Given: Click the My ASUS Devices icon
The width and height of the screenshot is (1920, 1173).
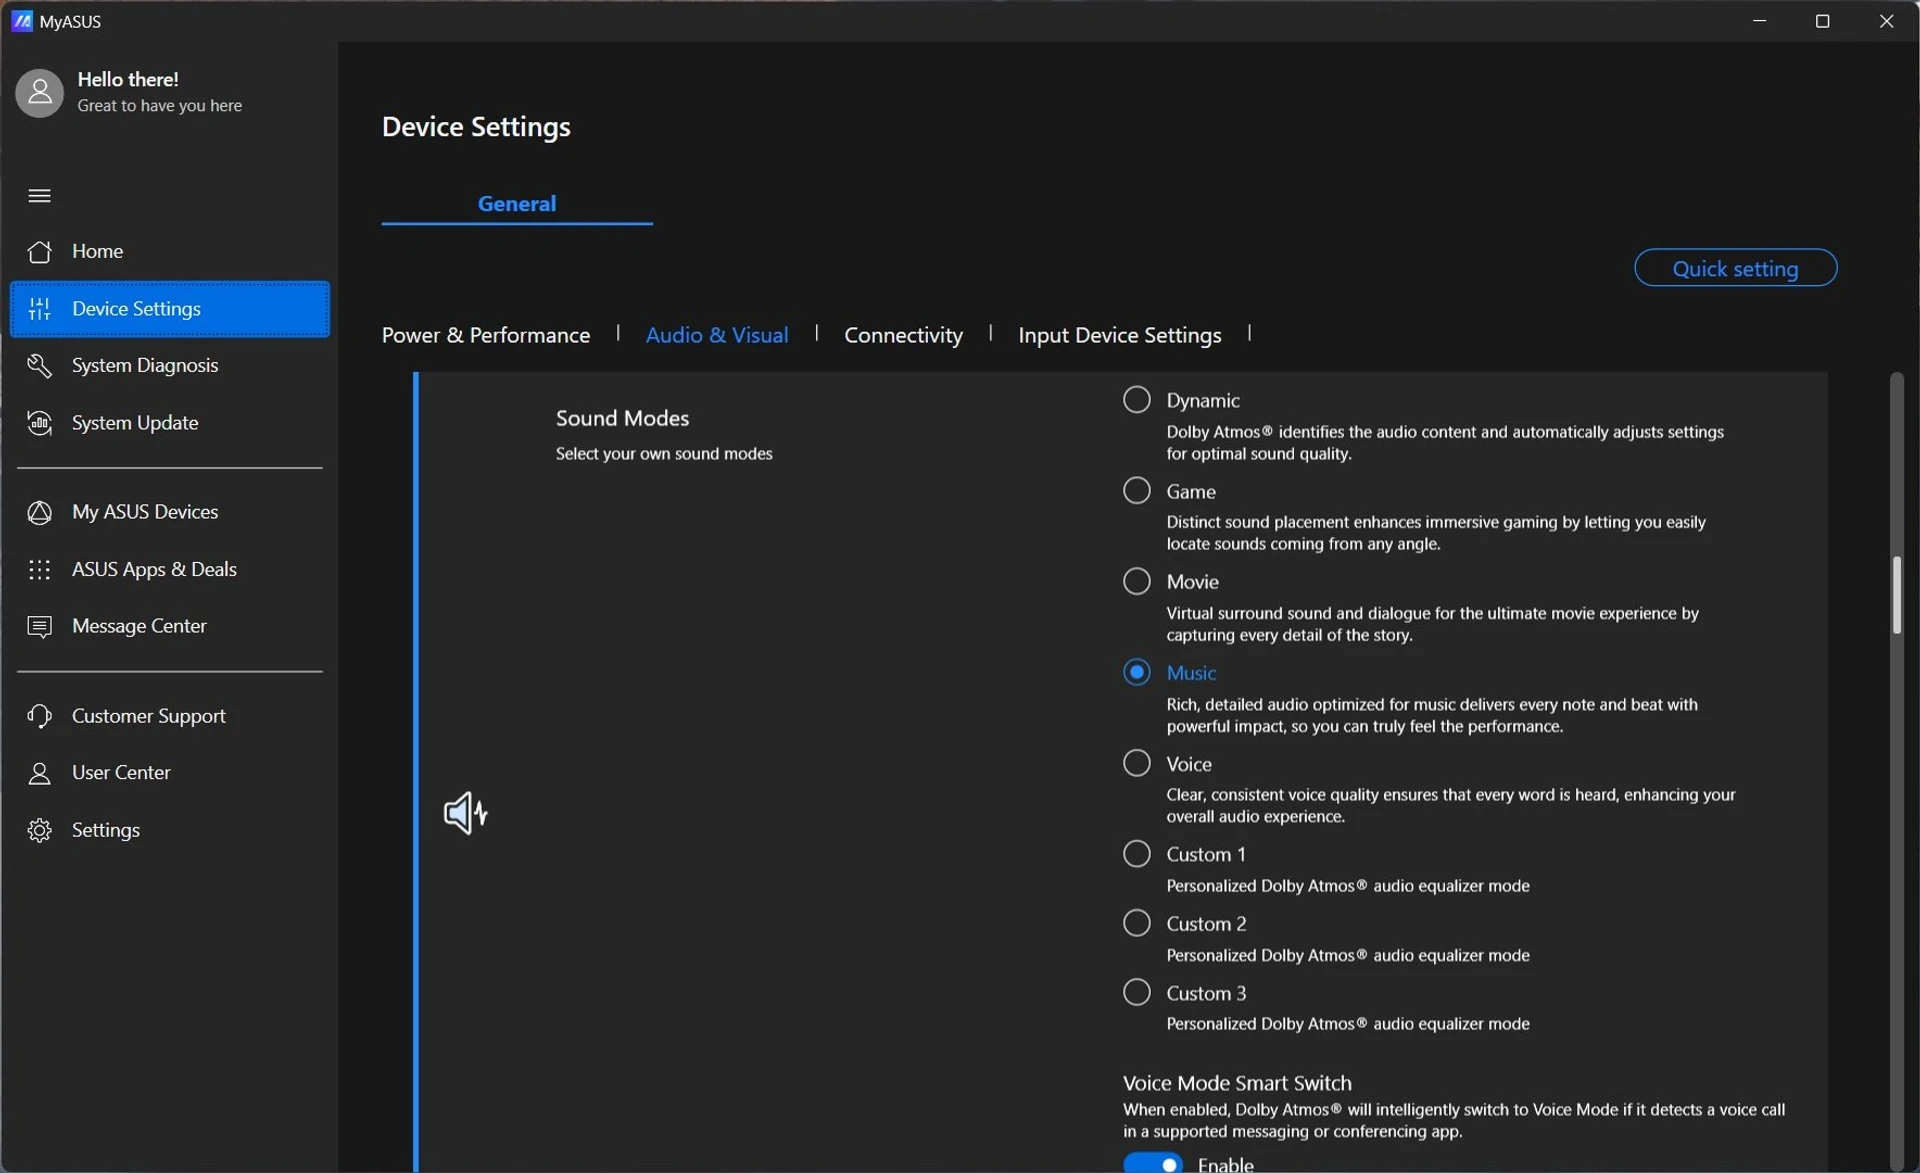Looking at the screenshot, I should 39,512.
